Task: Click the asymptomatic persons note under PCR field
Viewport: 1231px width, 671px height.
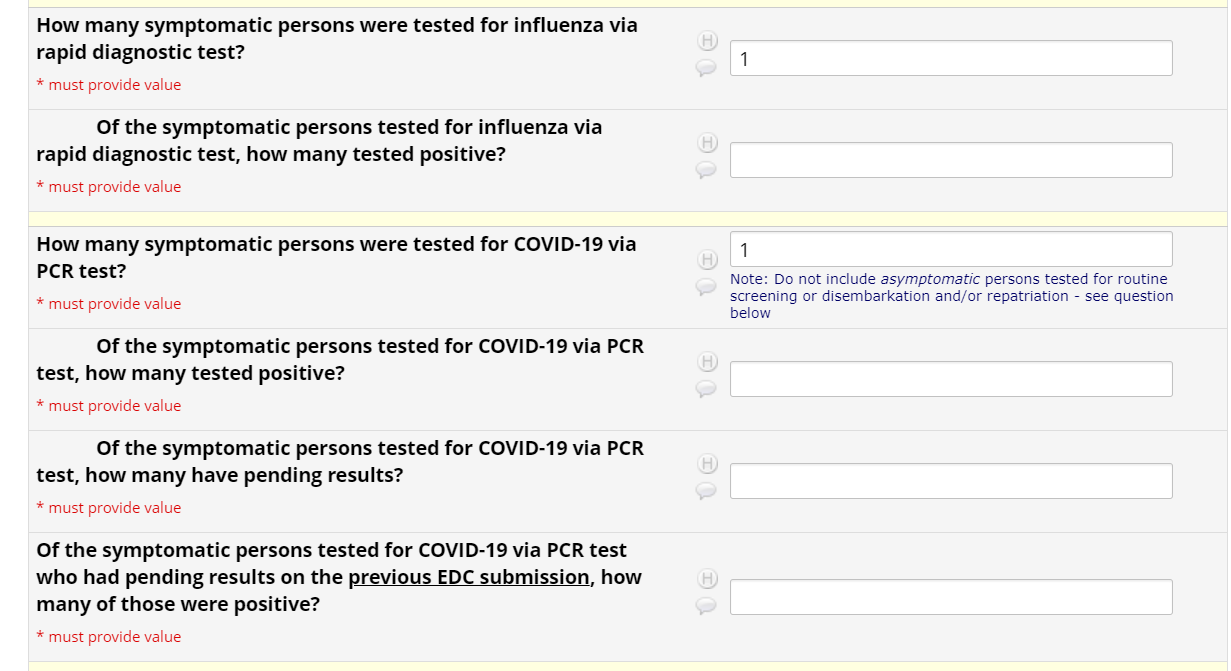Action: pyautogui.click(x=950, y=296)
